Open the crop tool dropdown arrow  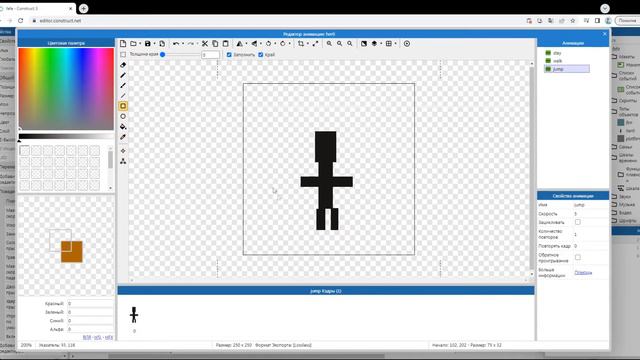click(x=307, y=44)
